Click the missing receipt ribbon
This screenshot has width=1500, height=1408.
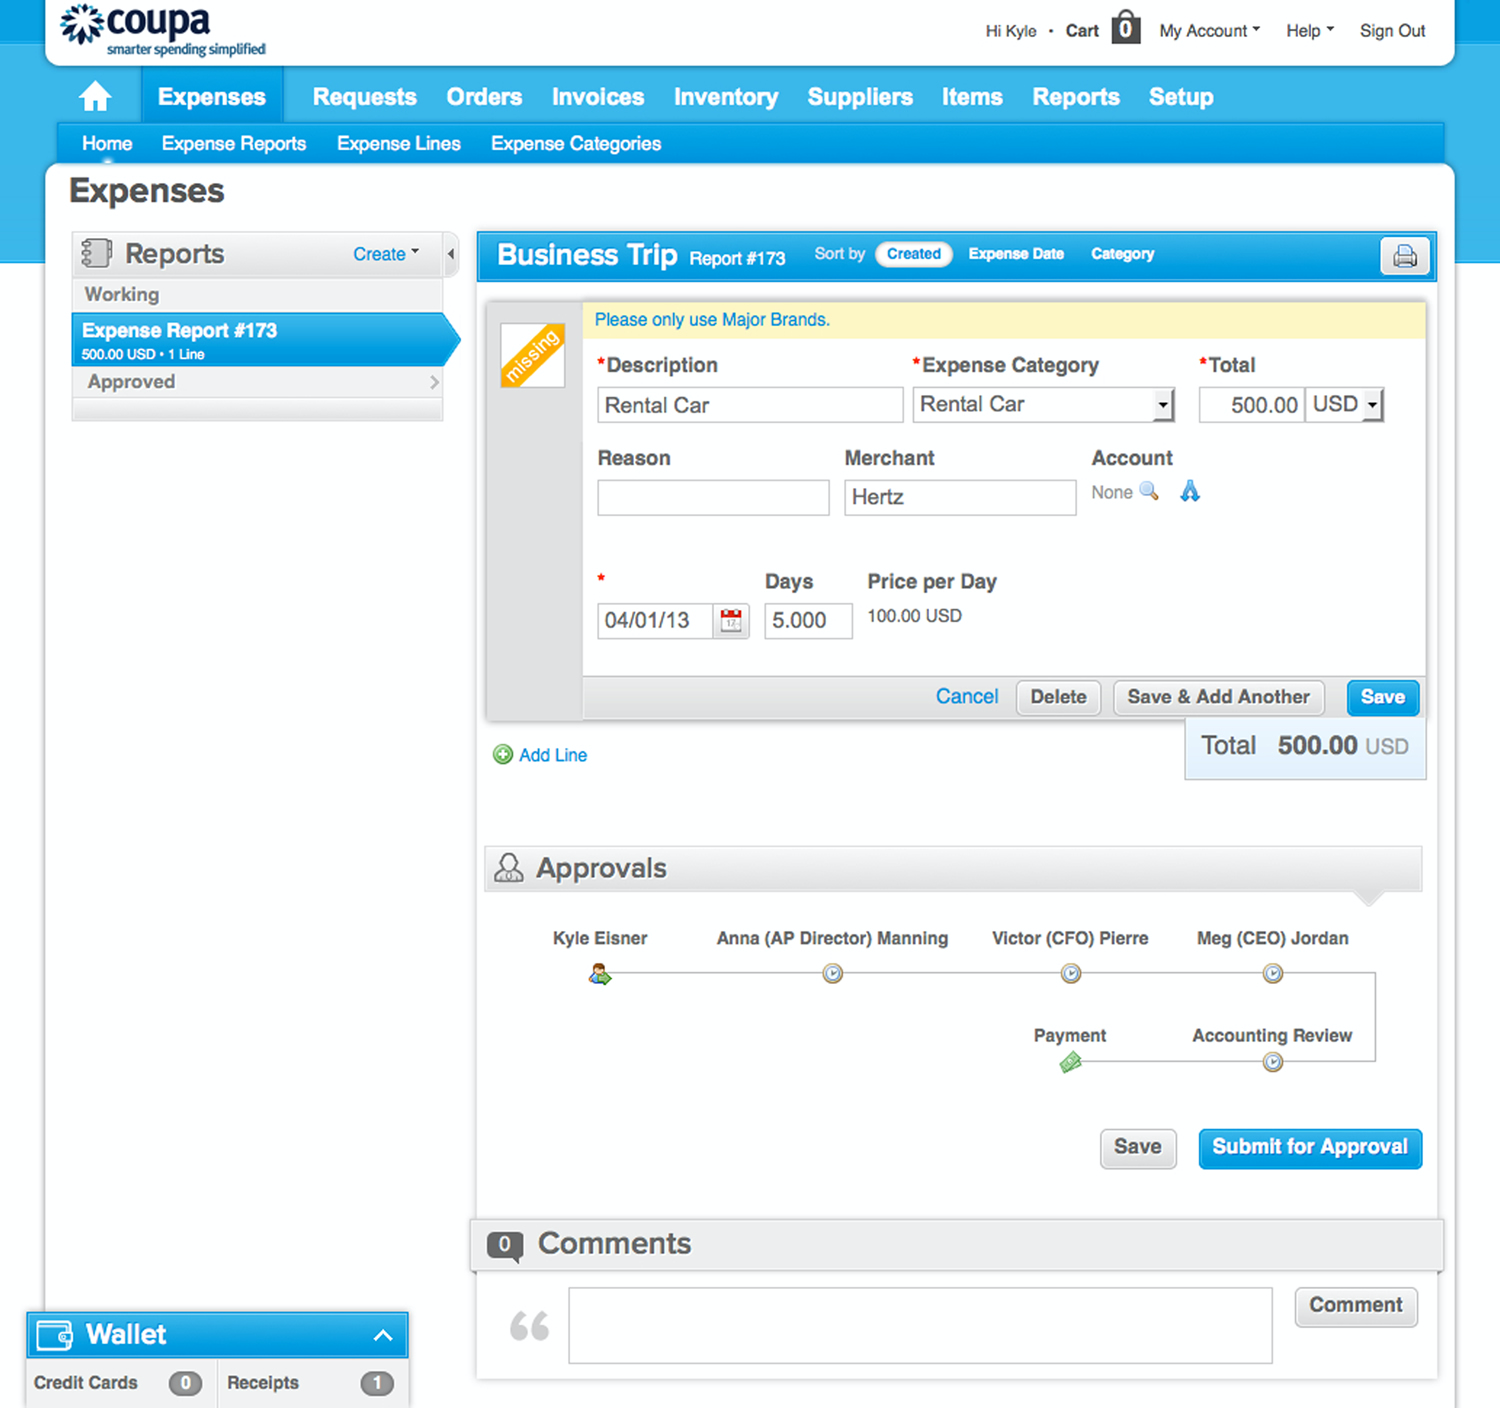click(x=532, y=355)
